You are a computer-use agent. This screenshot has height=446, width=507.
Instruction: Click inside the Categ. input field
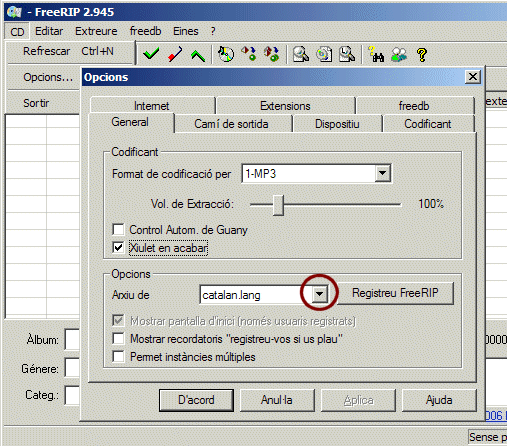(x=72, y=395)
